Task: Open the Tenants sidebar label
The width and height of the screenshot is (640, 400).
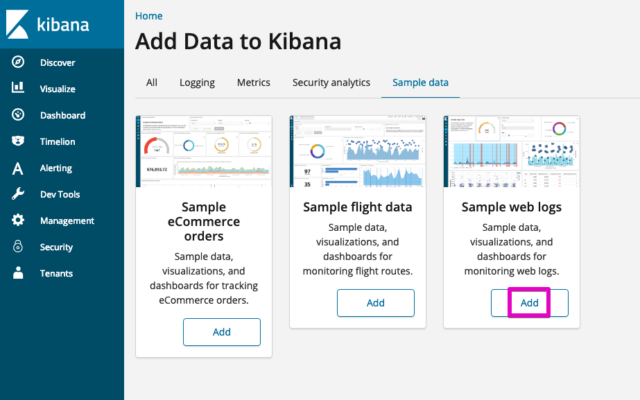Action: 56,273
